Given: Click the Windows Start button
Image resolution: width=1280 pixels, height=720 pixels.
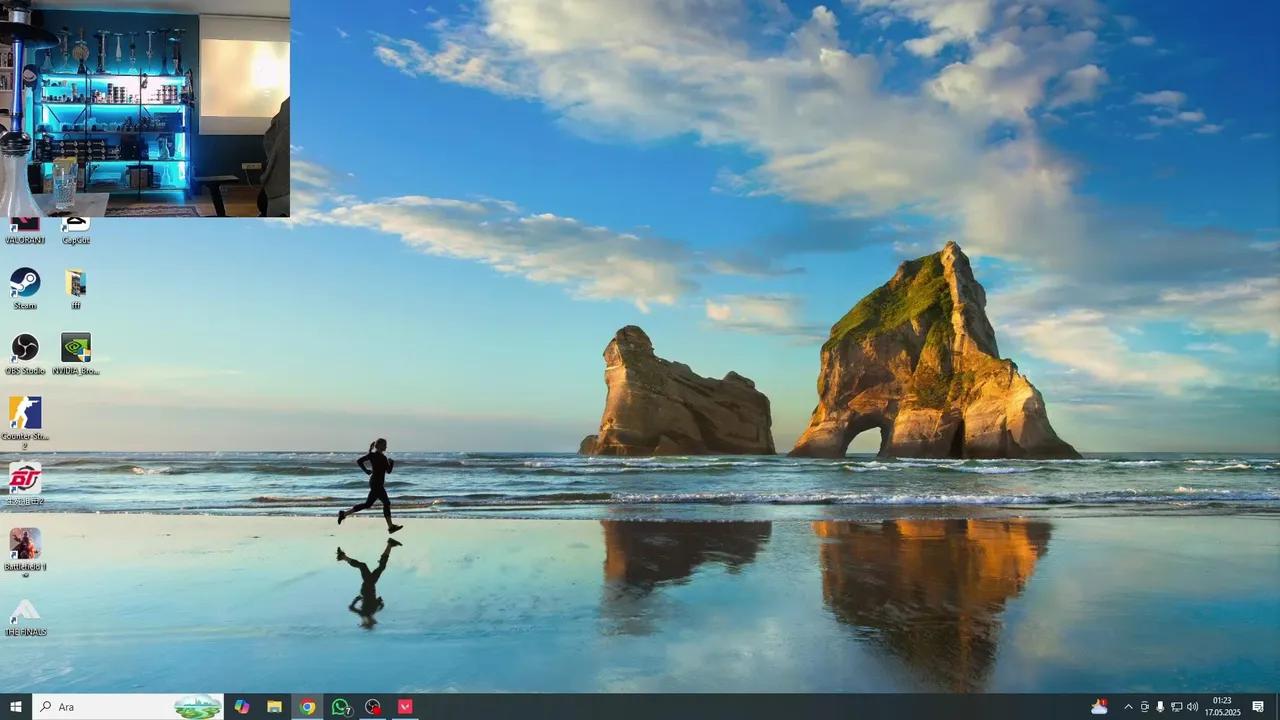Looking at the screenshot, I should (15, 707).
